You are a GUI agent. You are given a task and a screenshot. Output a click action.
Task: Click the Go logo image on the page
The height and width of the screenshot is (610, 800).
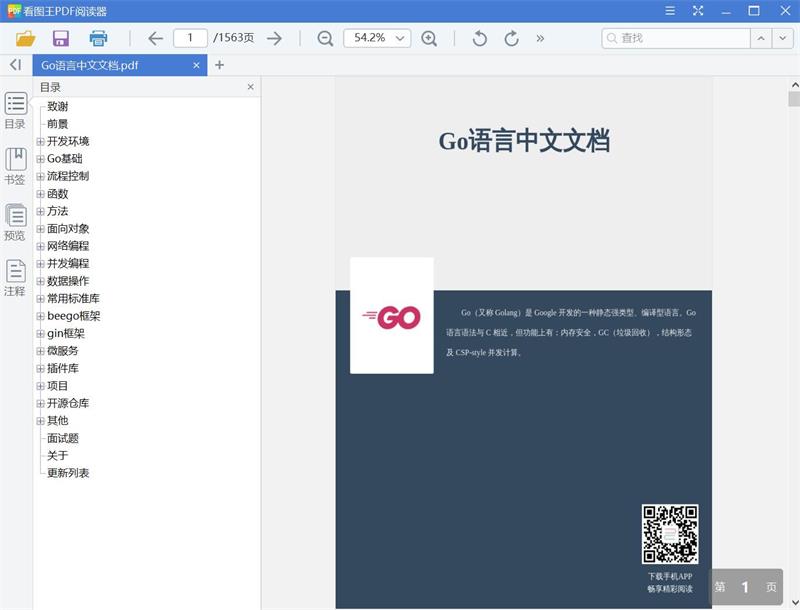tap(392, 316)
